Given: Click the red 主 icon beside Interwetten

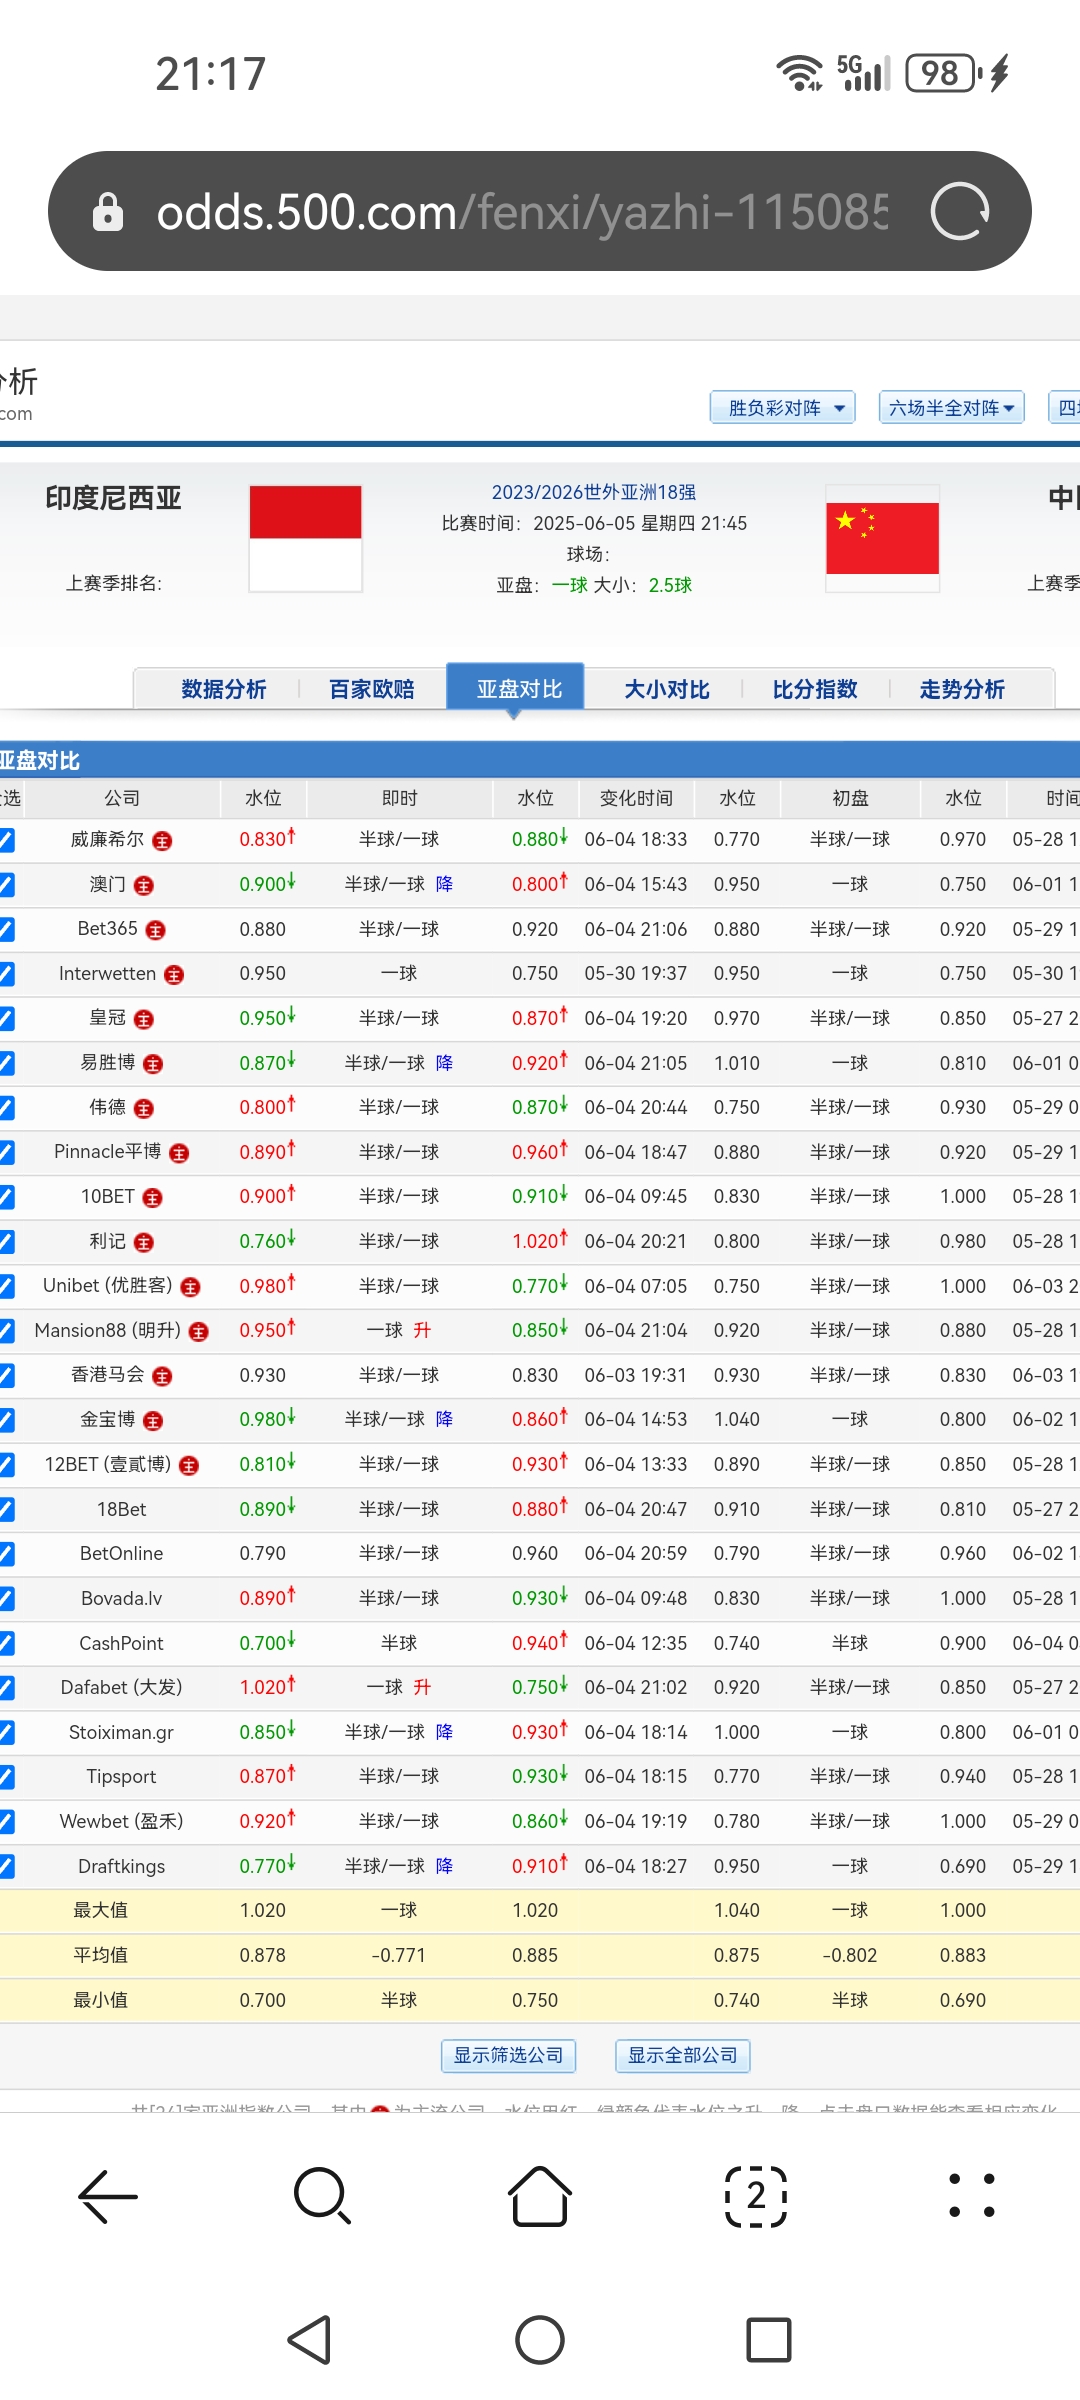Looking at the screenshot, I should pyautogui.click(x=174, y=975).
